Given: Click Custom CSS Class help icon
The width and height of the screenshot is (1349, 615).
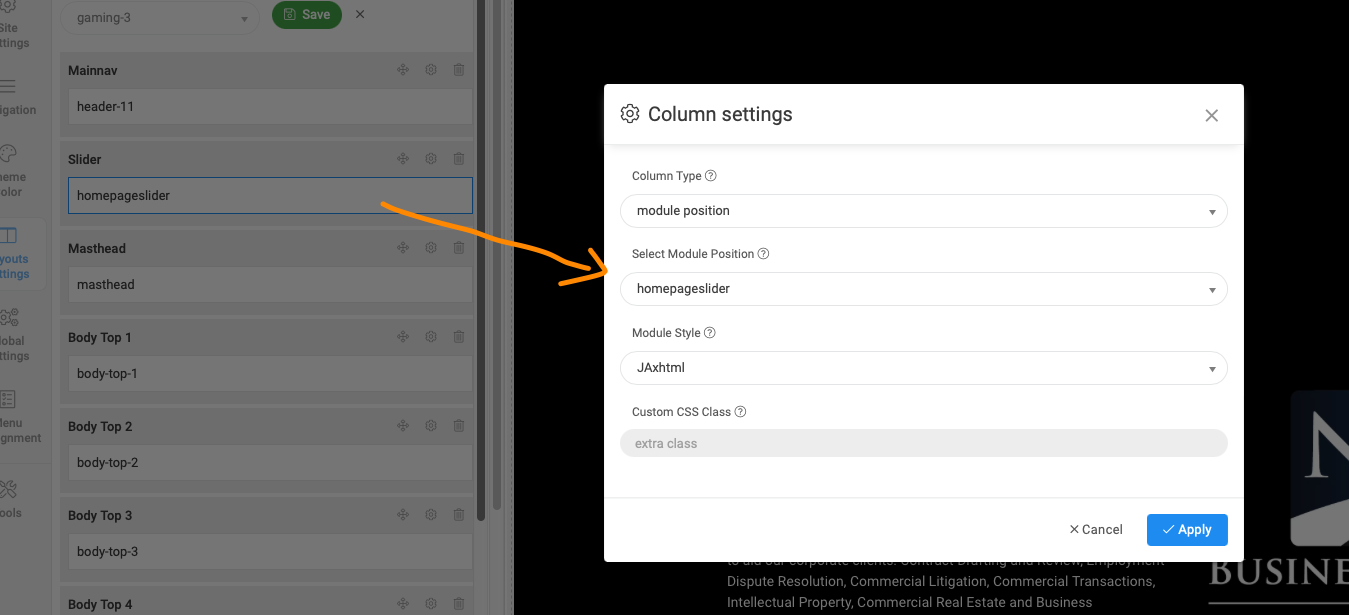Looking at the screenshot, I should [740, 412].
